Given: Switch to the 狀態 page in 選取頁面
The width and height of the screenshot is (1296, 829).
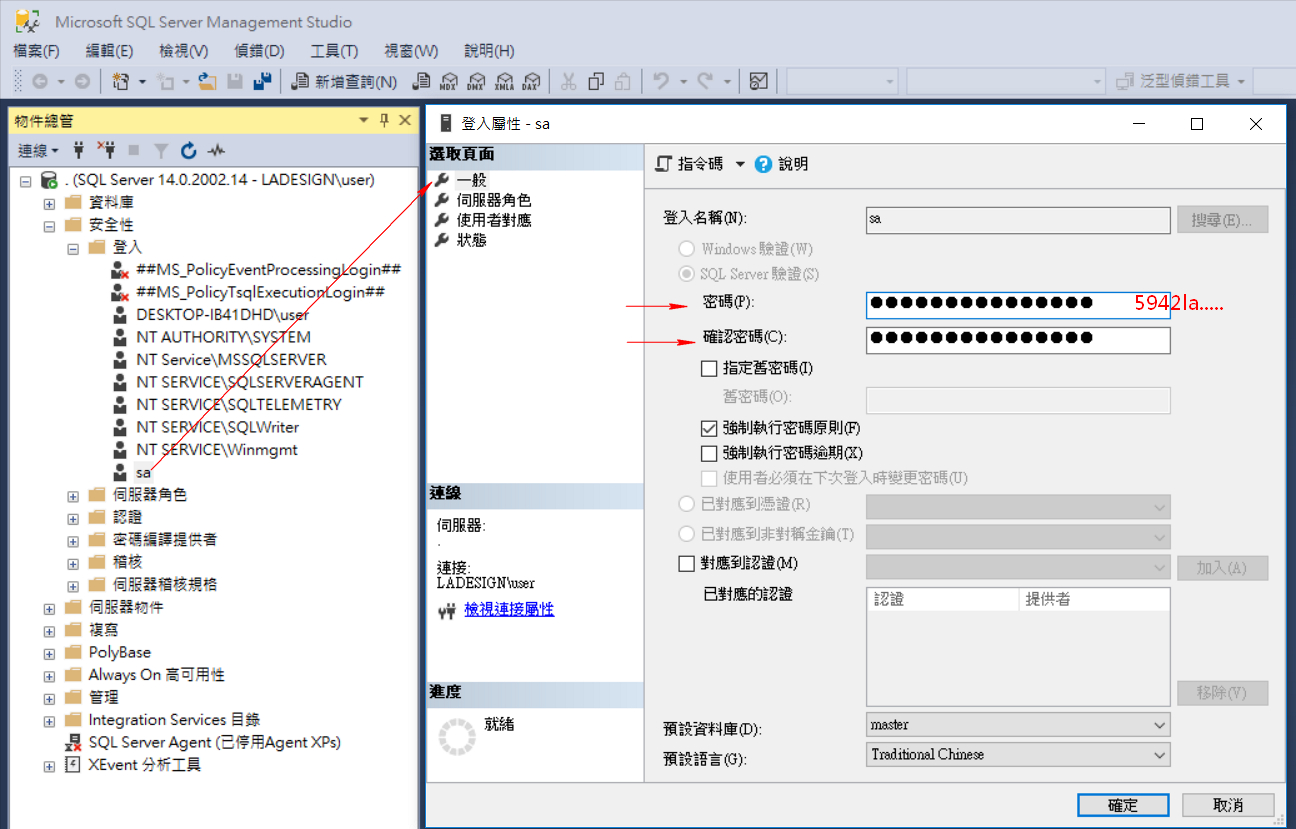Looking at the screenshot, I should 473,240.
